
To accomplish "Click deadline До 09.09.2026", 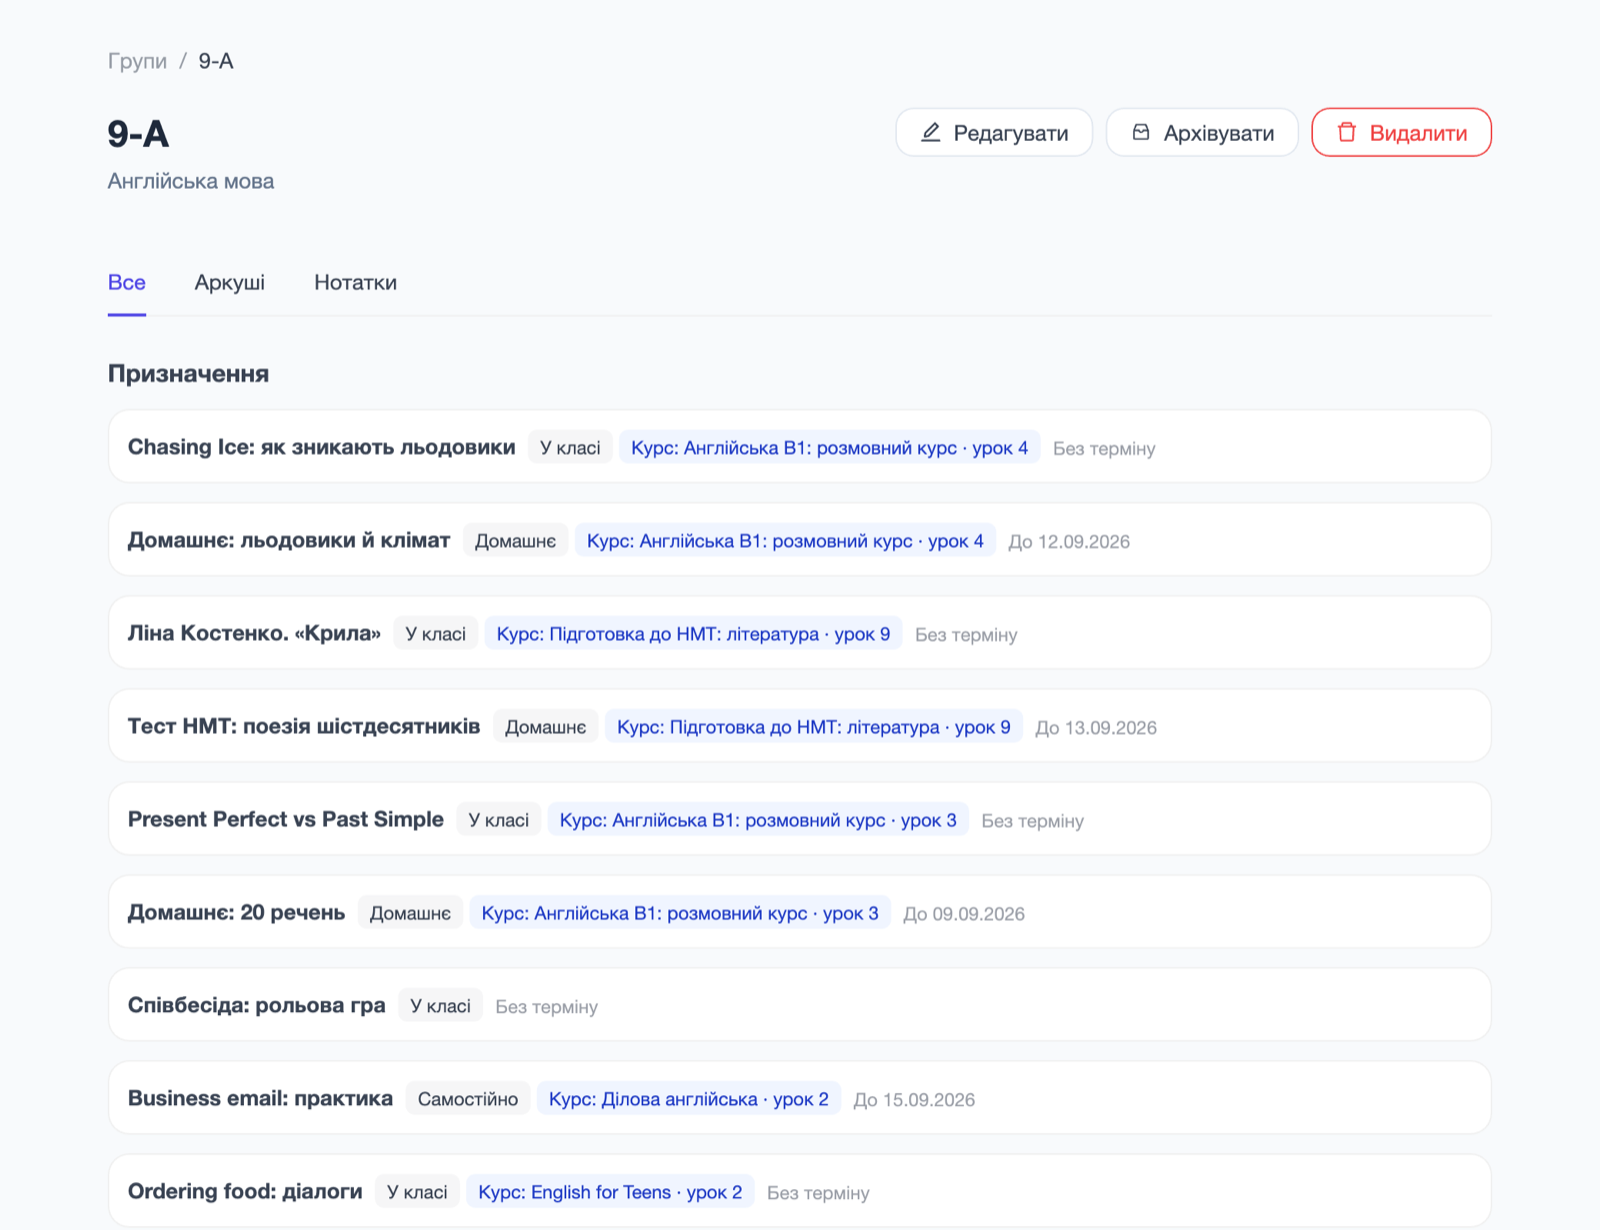I will tap(964, 914).
